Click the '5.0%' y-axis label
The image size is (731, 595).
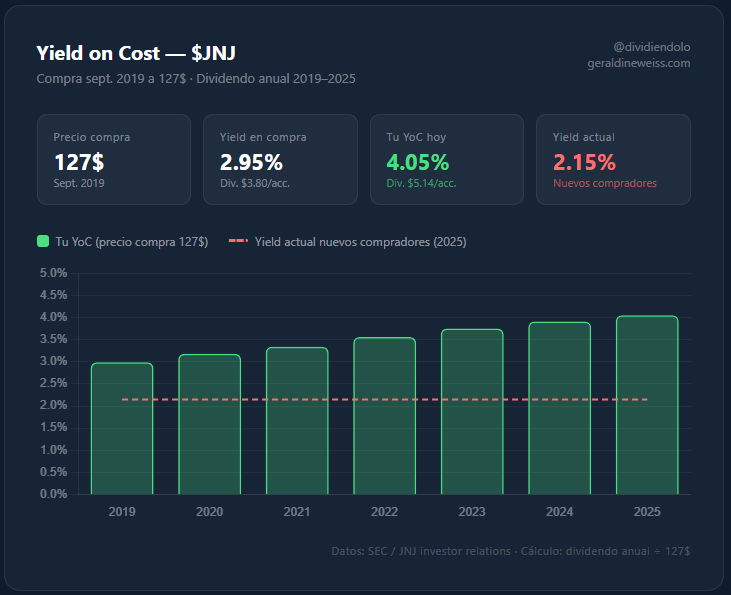point(54,273)
